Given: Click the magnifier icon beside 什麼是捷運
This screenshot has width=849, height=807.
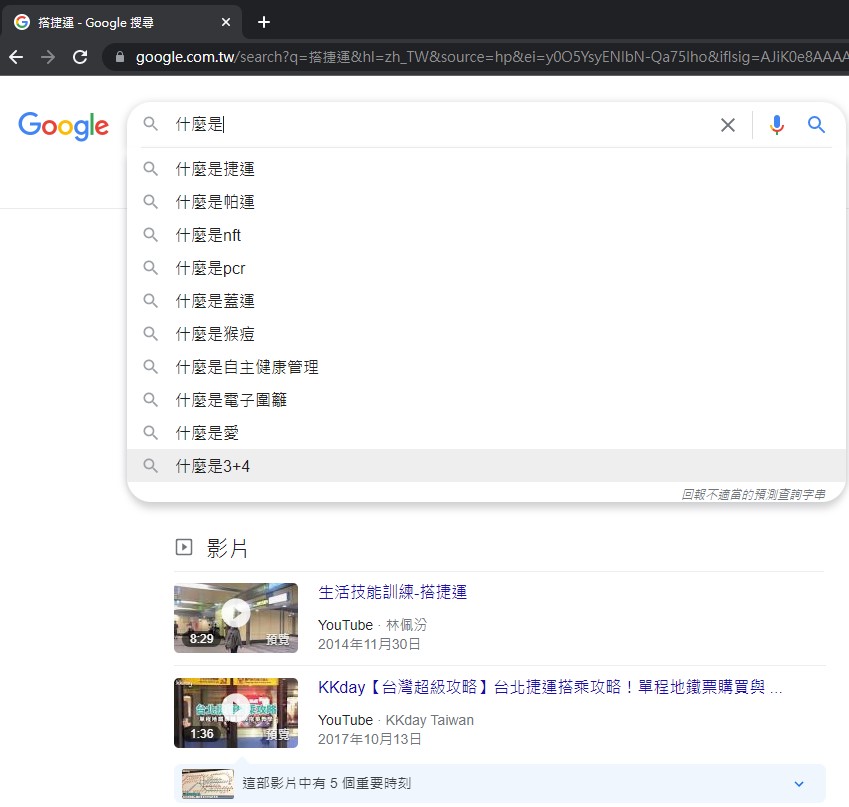Looking at the screenshot, I should [x=151, y=168].
